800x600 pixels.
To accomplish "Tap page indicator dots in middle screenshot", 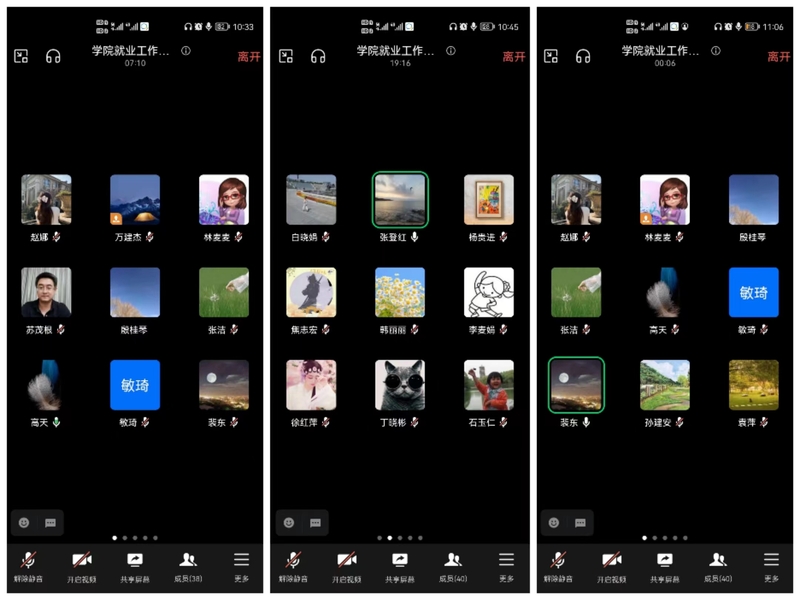I will [x=399, y=538].
